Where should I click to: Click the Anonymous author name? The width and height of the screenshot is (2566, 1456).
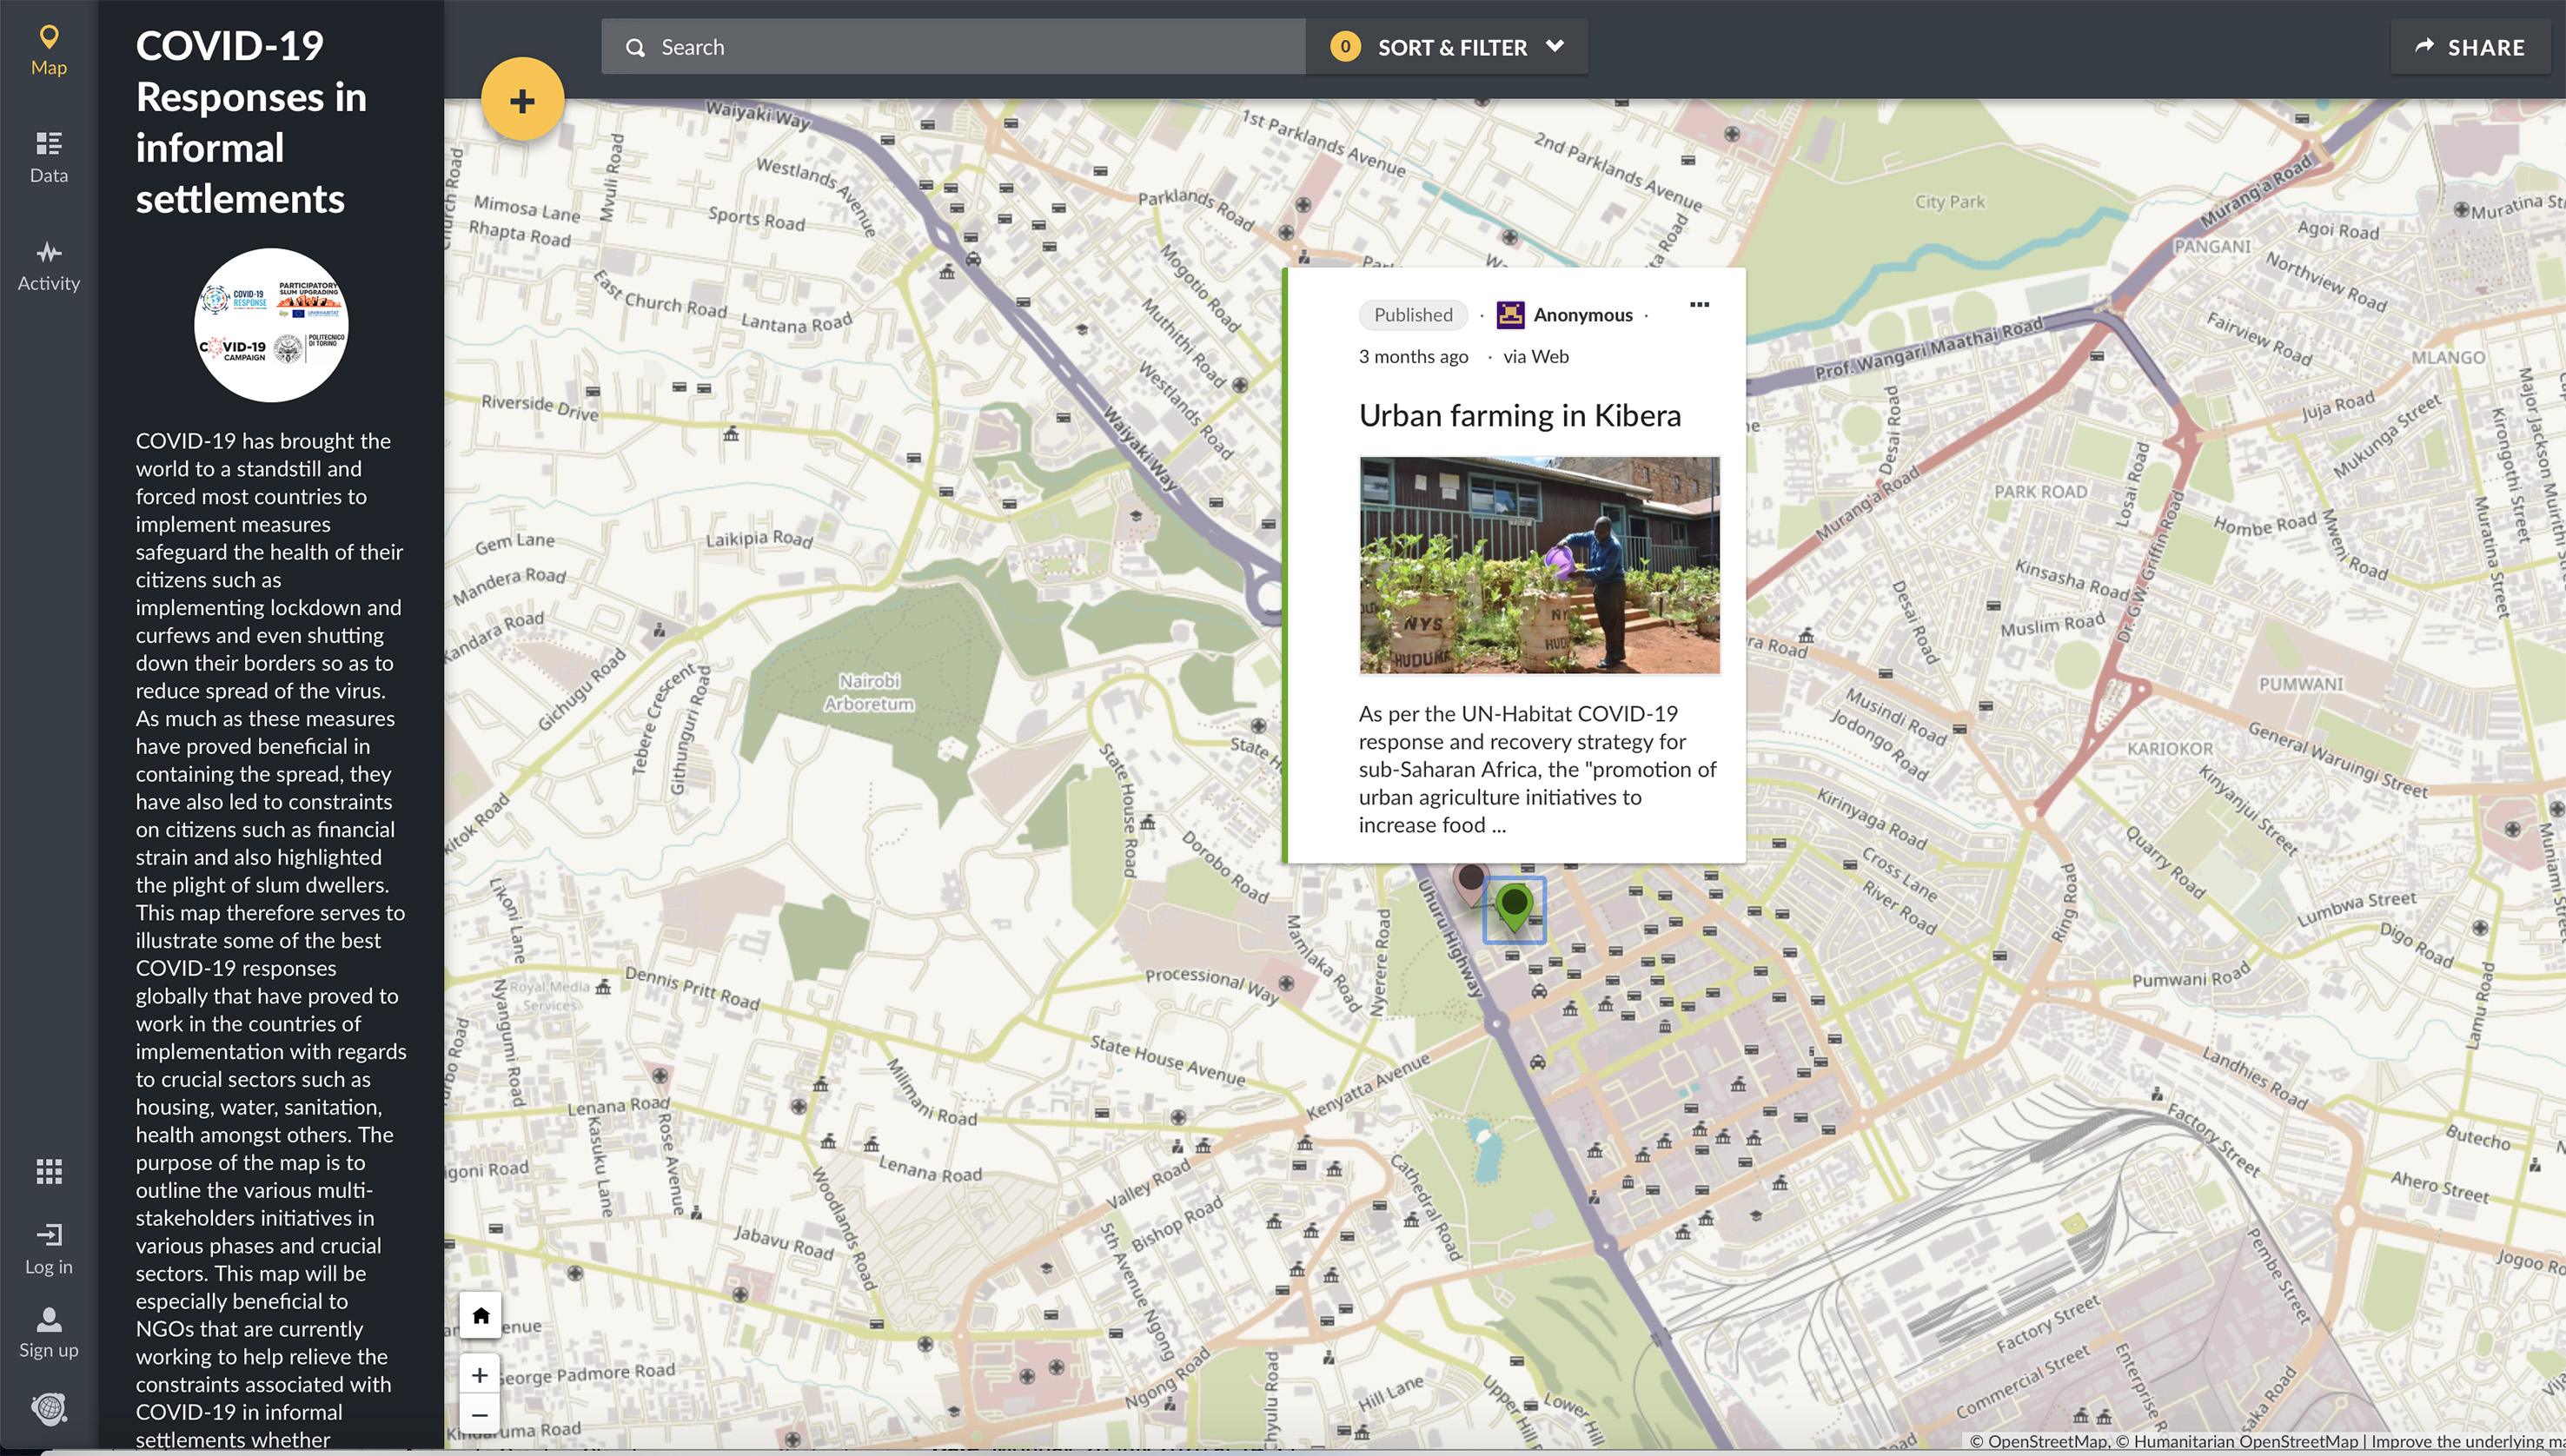click(1583, 315)
